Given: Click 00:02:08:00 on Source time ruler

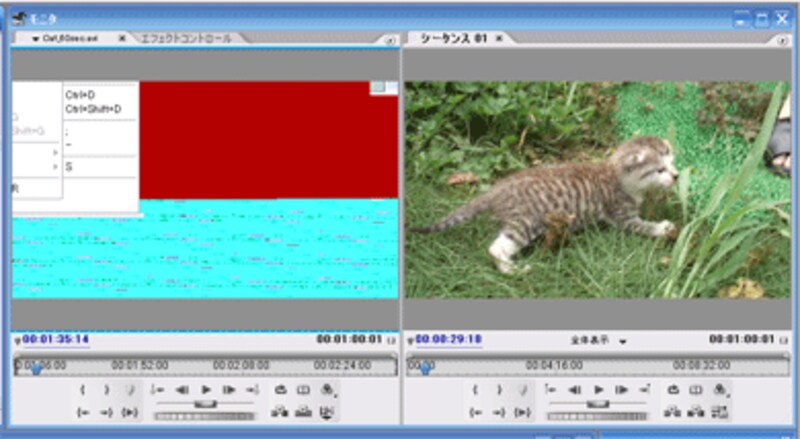Looking at the screenshot, I should [x=241, y=365].
